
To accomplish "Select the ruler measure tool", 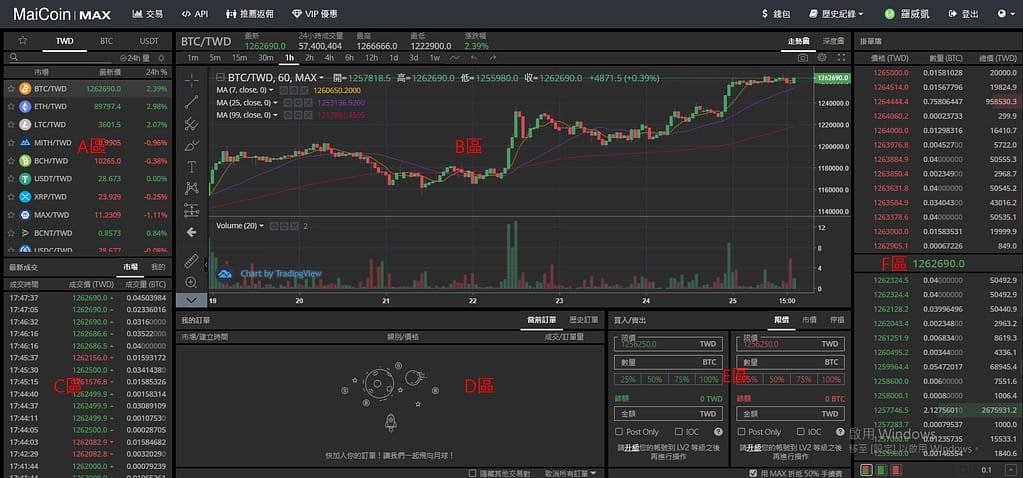I will (191, 261).
